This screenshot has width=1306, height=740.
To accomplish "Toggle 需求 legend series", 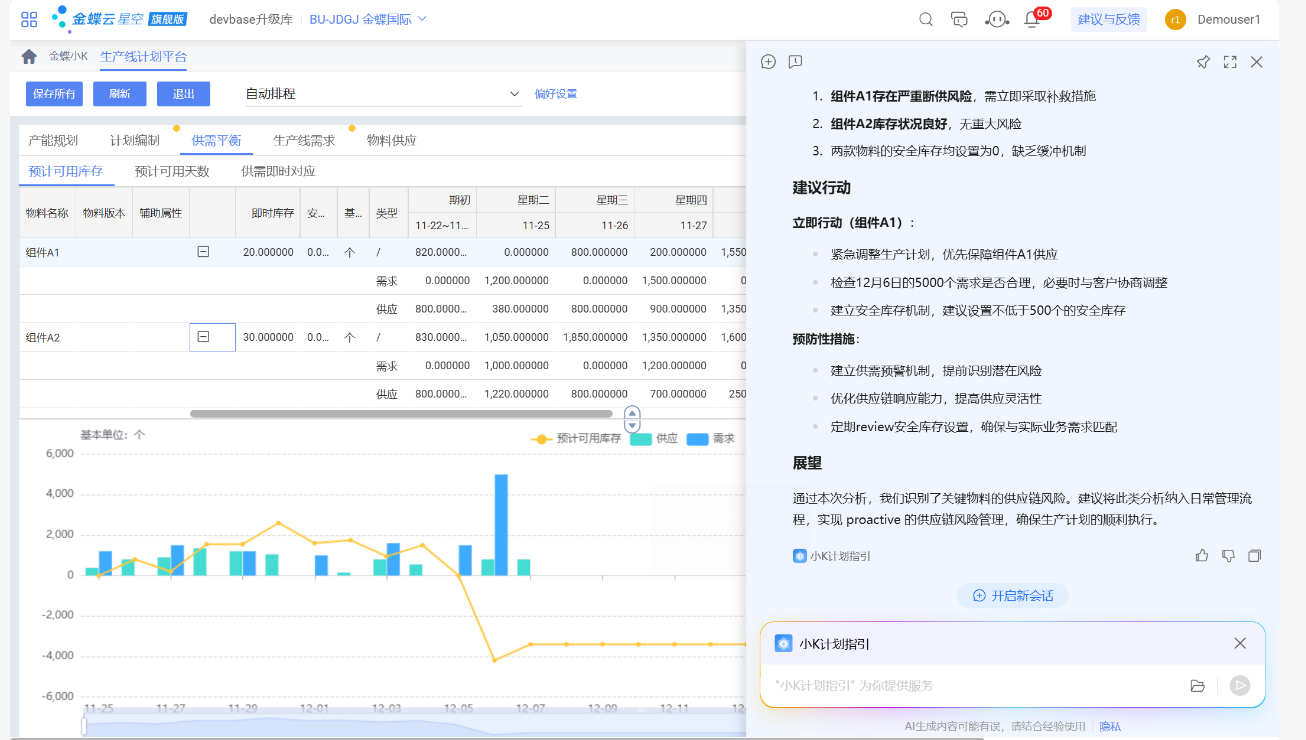I will pyautogui.click(x=711, y=438).
